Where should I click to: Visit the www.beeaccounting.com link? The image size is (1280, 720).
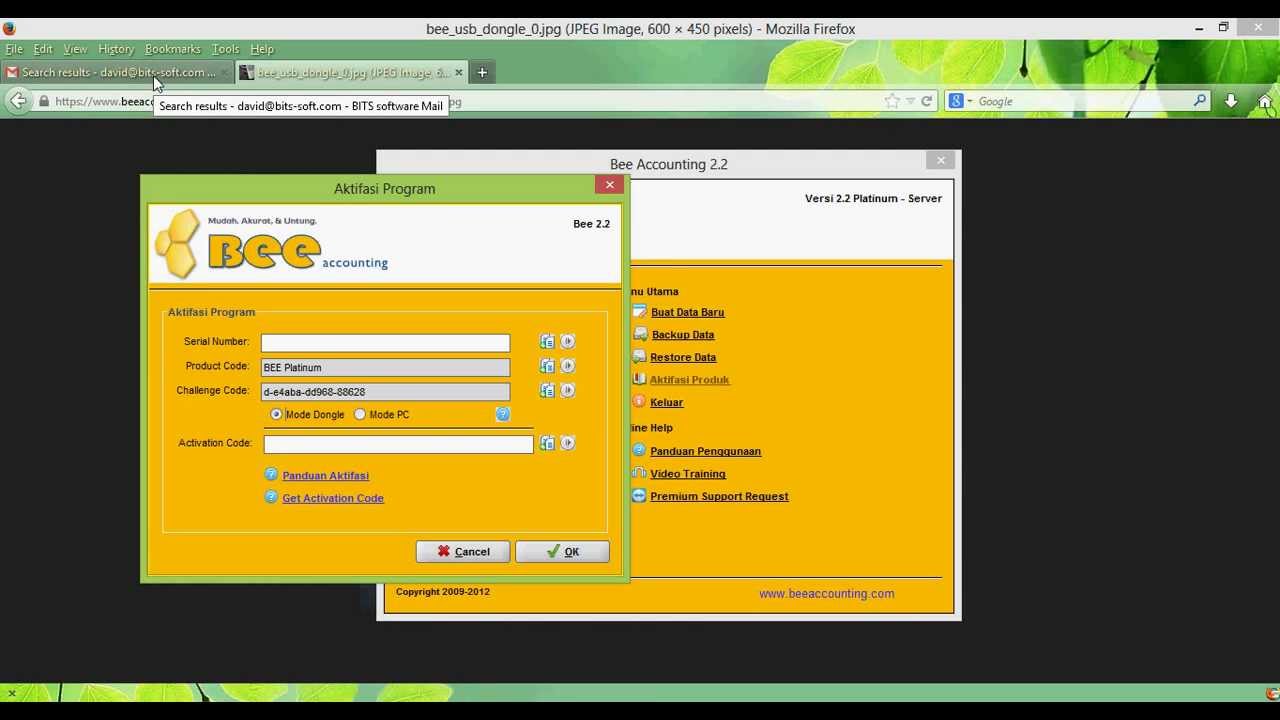(826, 594)
